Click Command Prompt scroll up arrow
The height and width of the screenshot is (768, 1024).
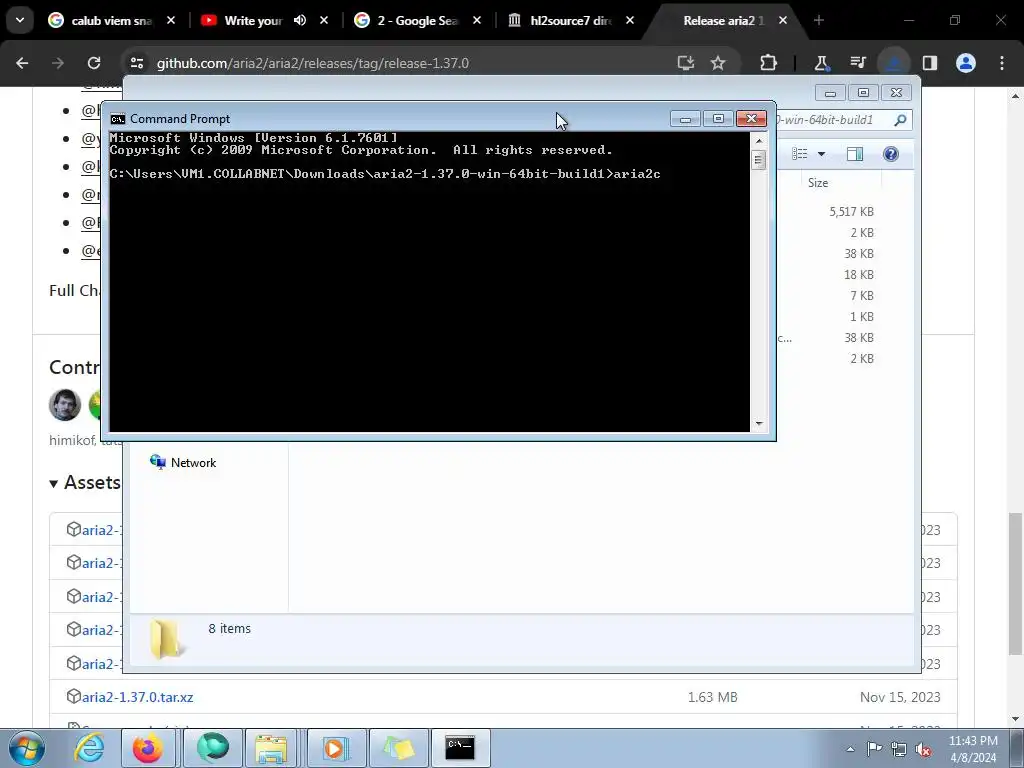point(758,140)
